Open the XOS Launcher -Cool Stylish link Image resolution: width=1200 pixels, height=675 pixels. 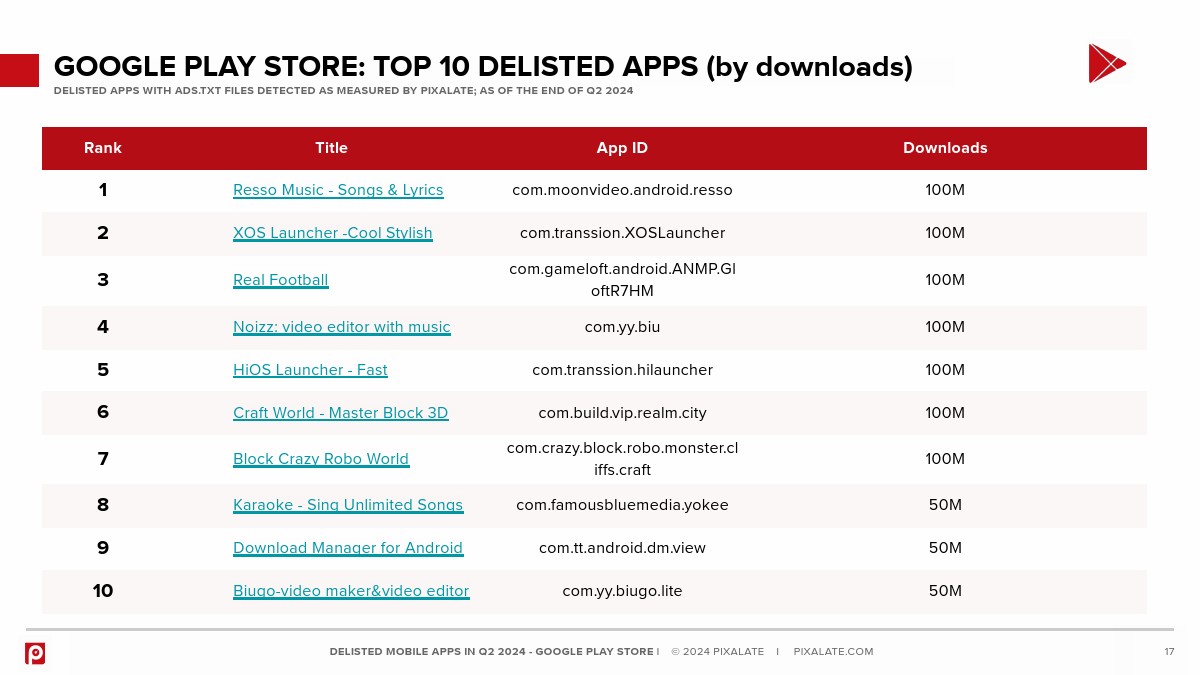pos(332,233)
